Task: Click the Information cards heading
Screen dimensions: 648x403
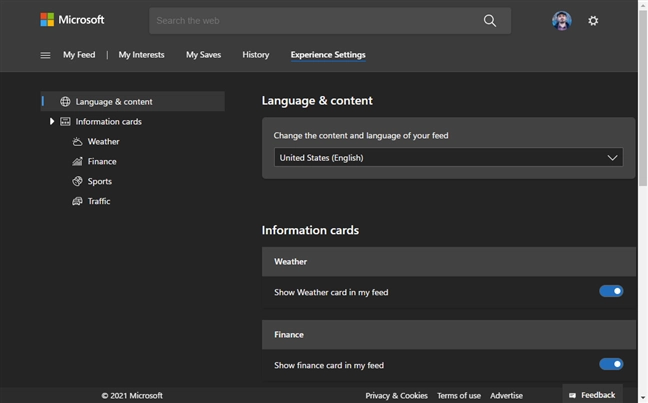Action: pos(310,230)
